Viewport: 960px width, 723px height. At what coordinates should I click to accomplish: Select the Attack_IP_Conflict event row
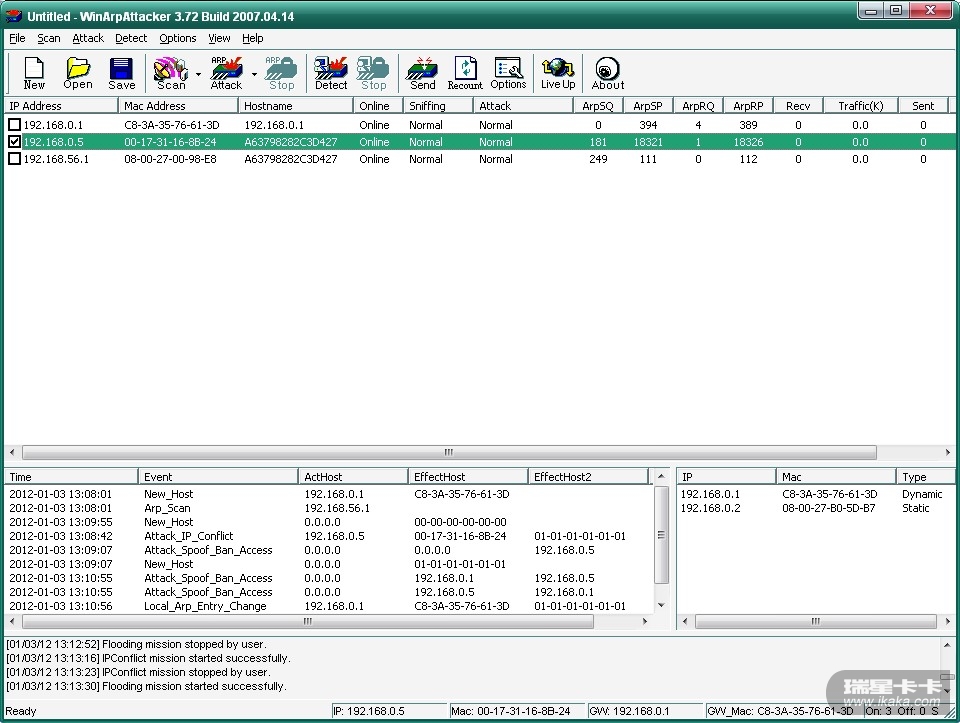tap(188, 536)
